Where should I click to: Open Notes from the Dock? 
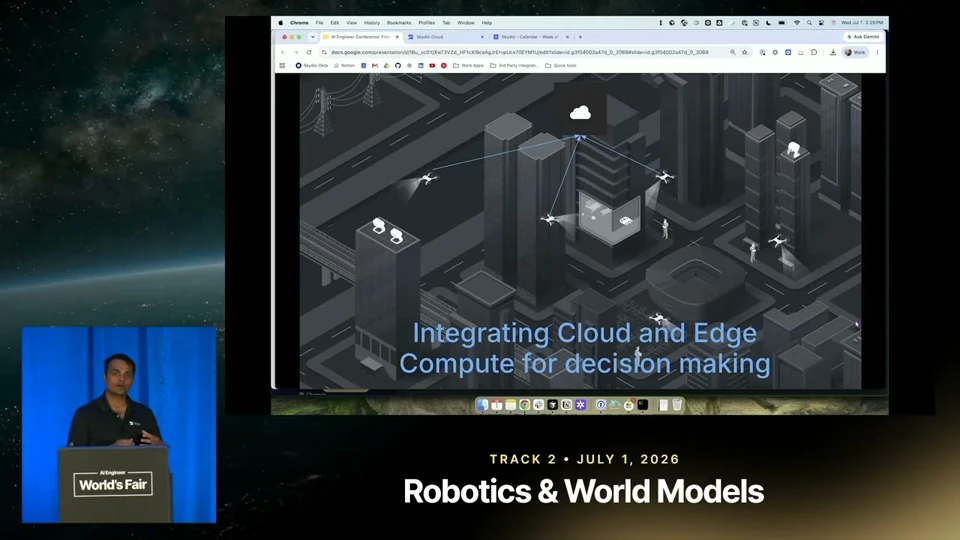pos(511,405)
